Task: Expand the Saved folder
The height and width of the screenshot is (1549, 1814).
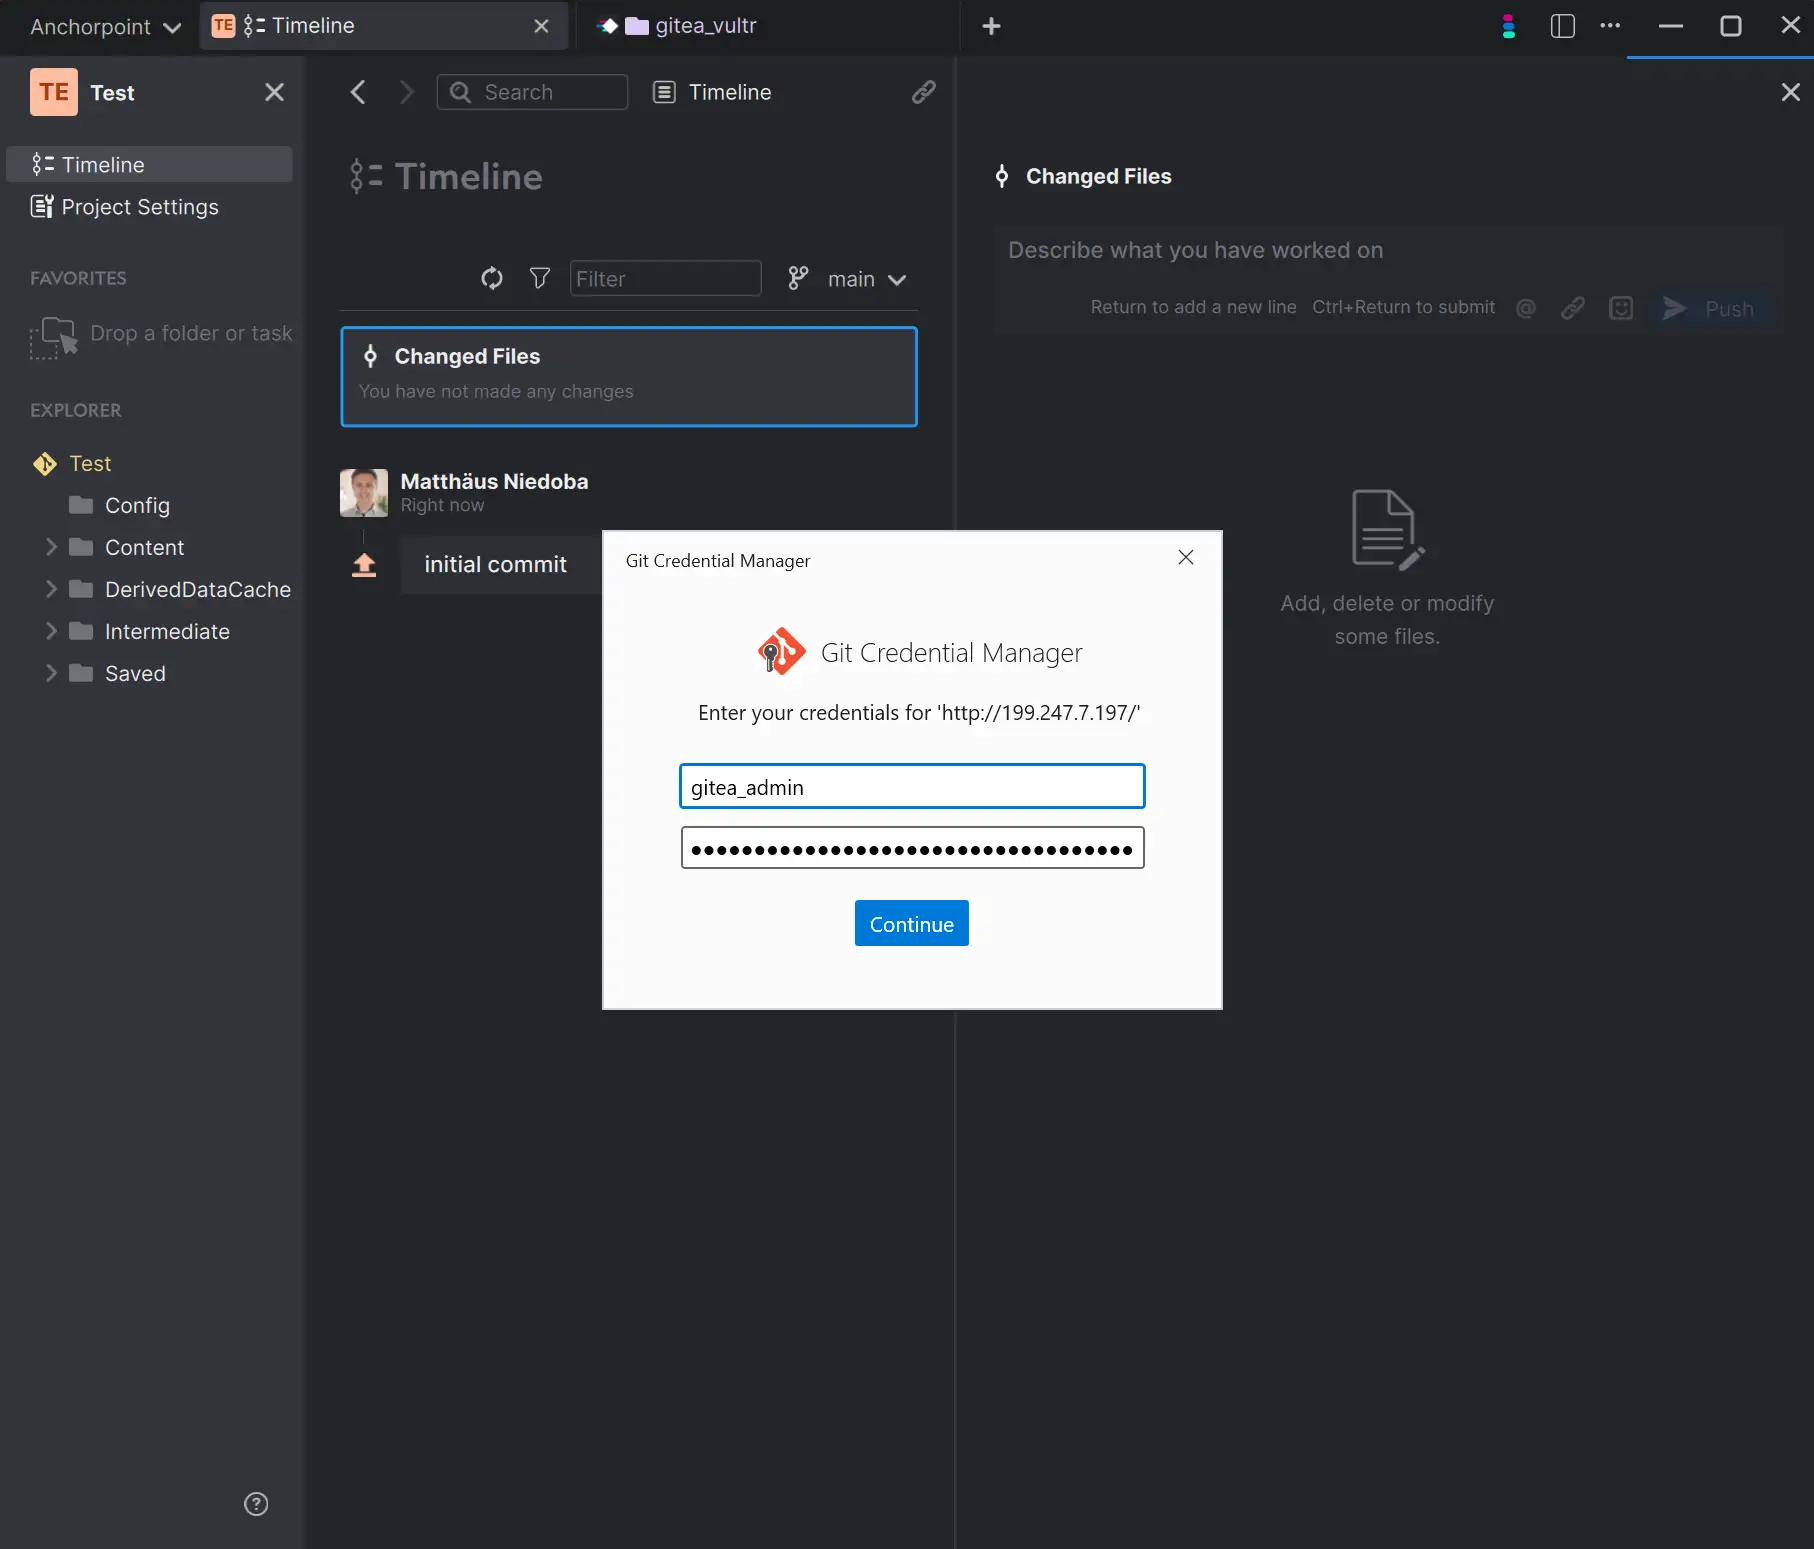Action: tap(51, 673)
